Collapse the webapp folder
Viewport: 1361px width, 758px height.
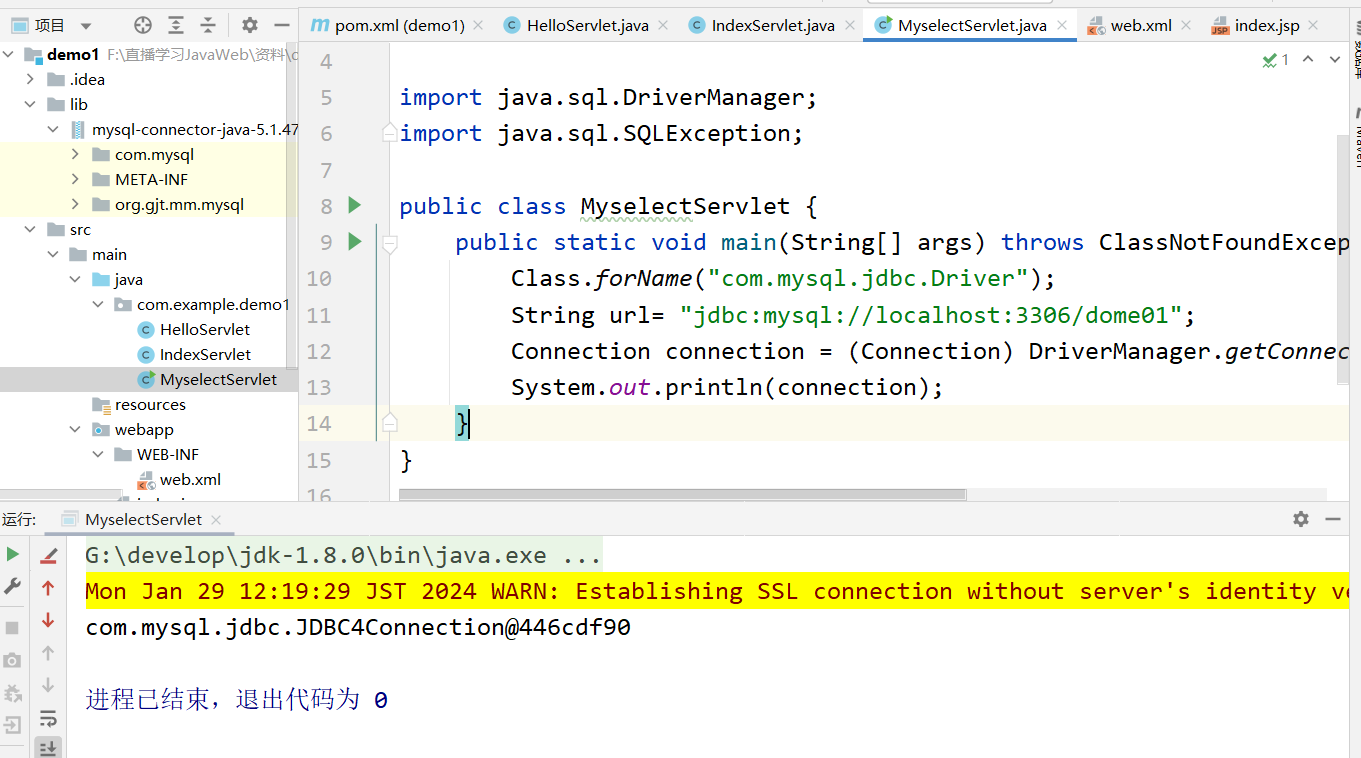click(x=76, y=429)
